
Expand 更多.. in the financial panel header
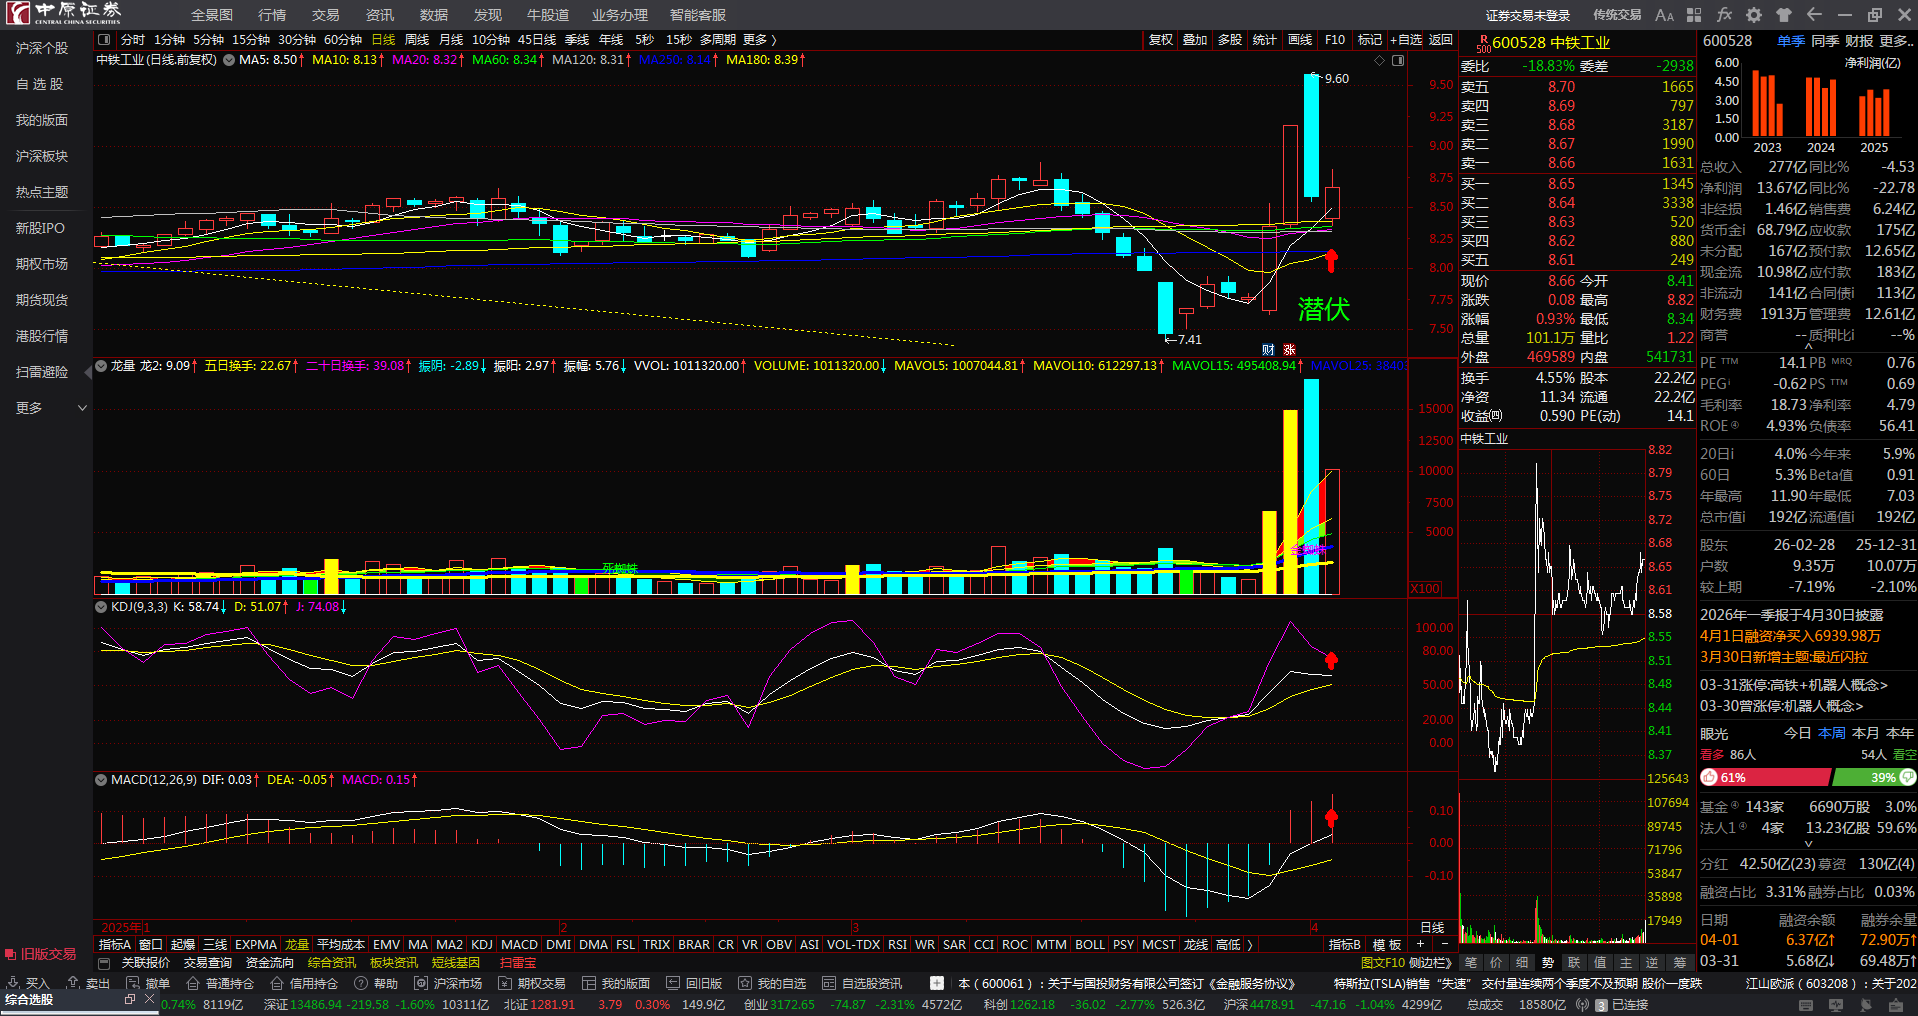(x=1897, y=41)
